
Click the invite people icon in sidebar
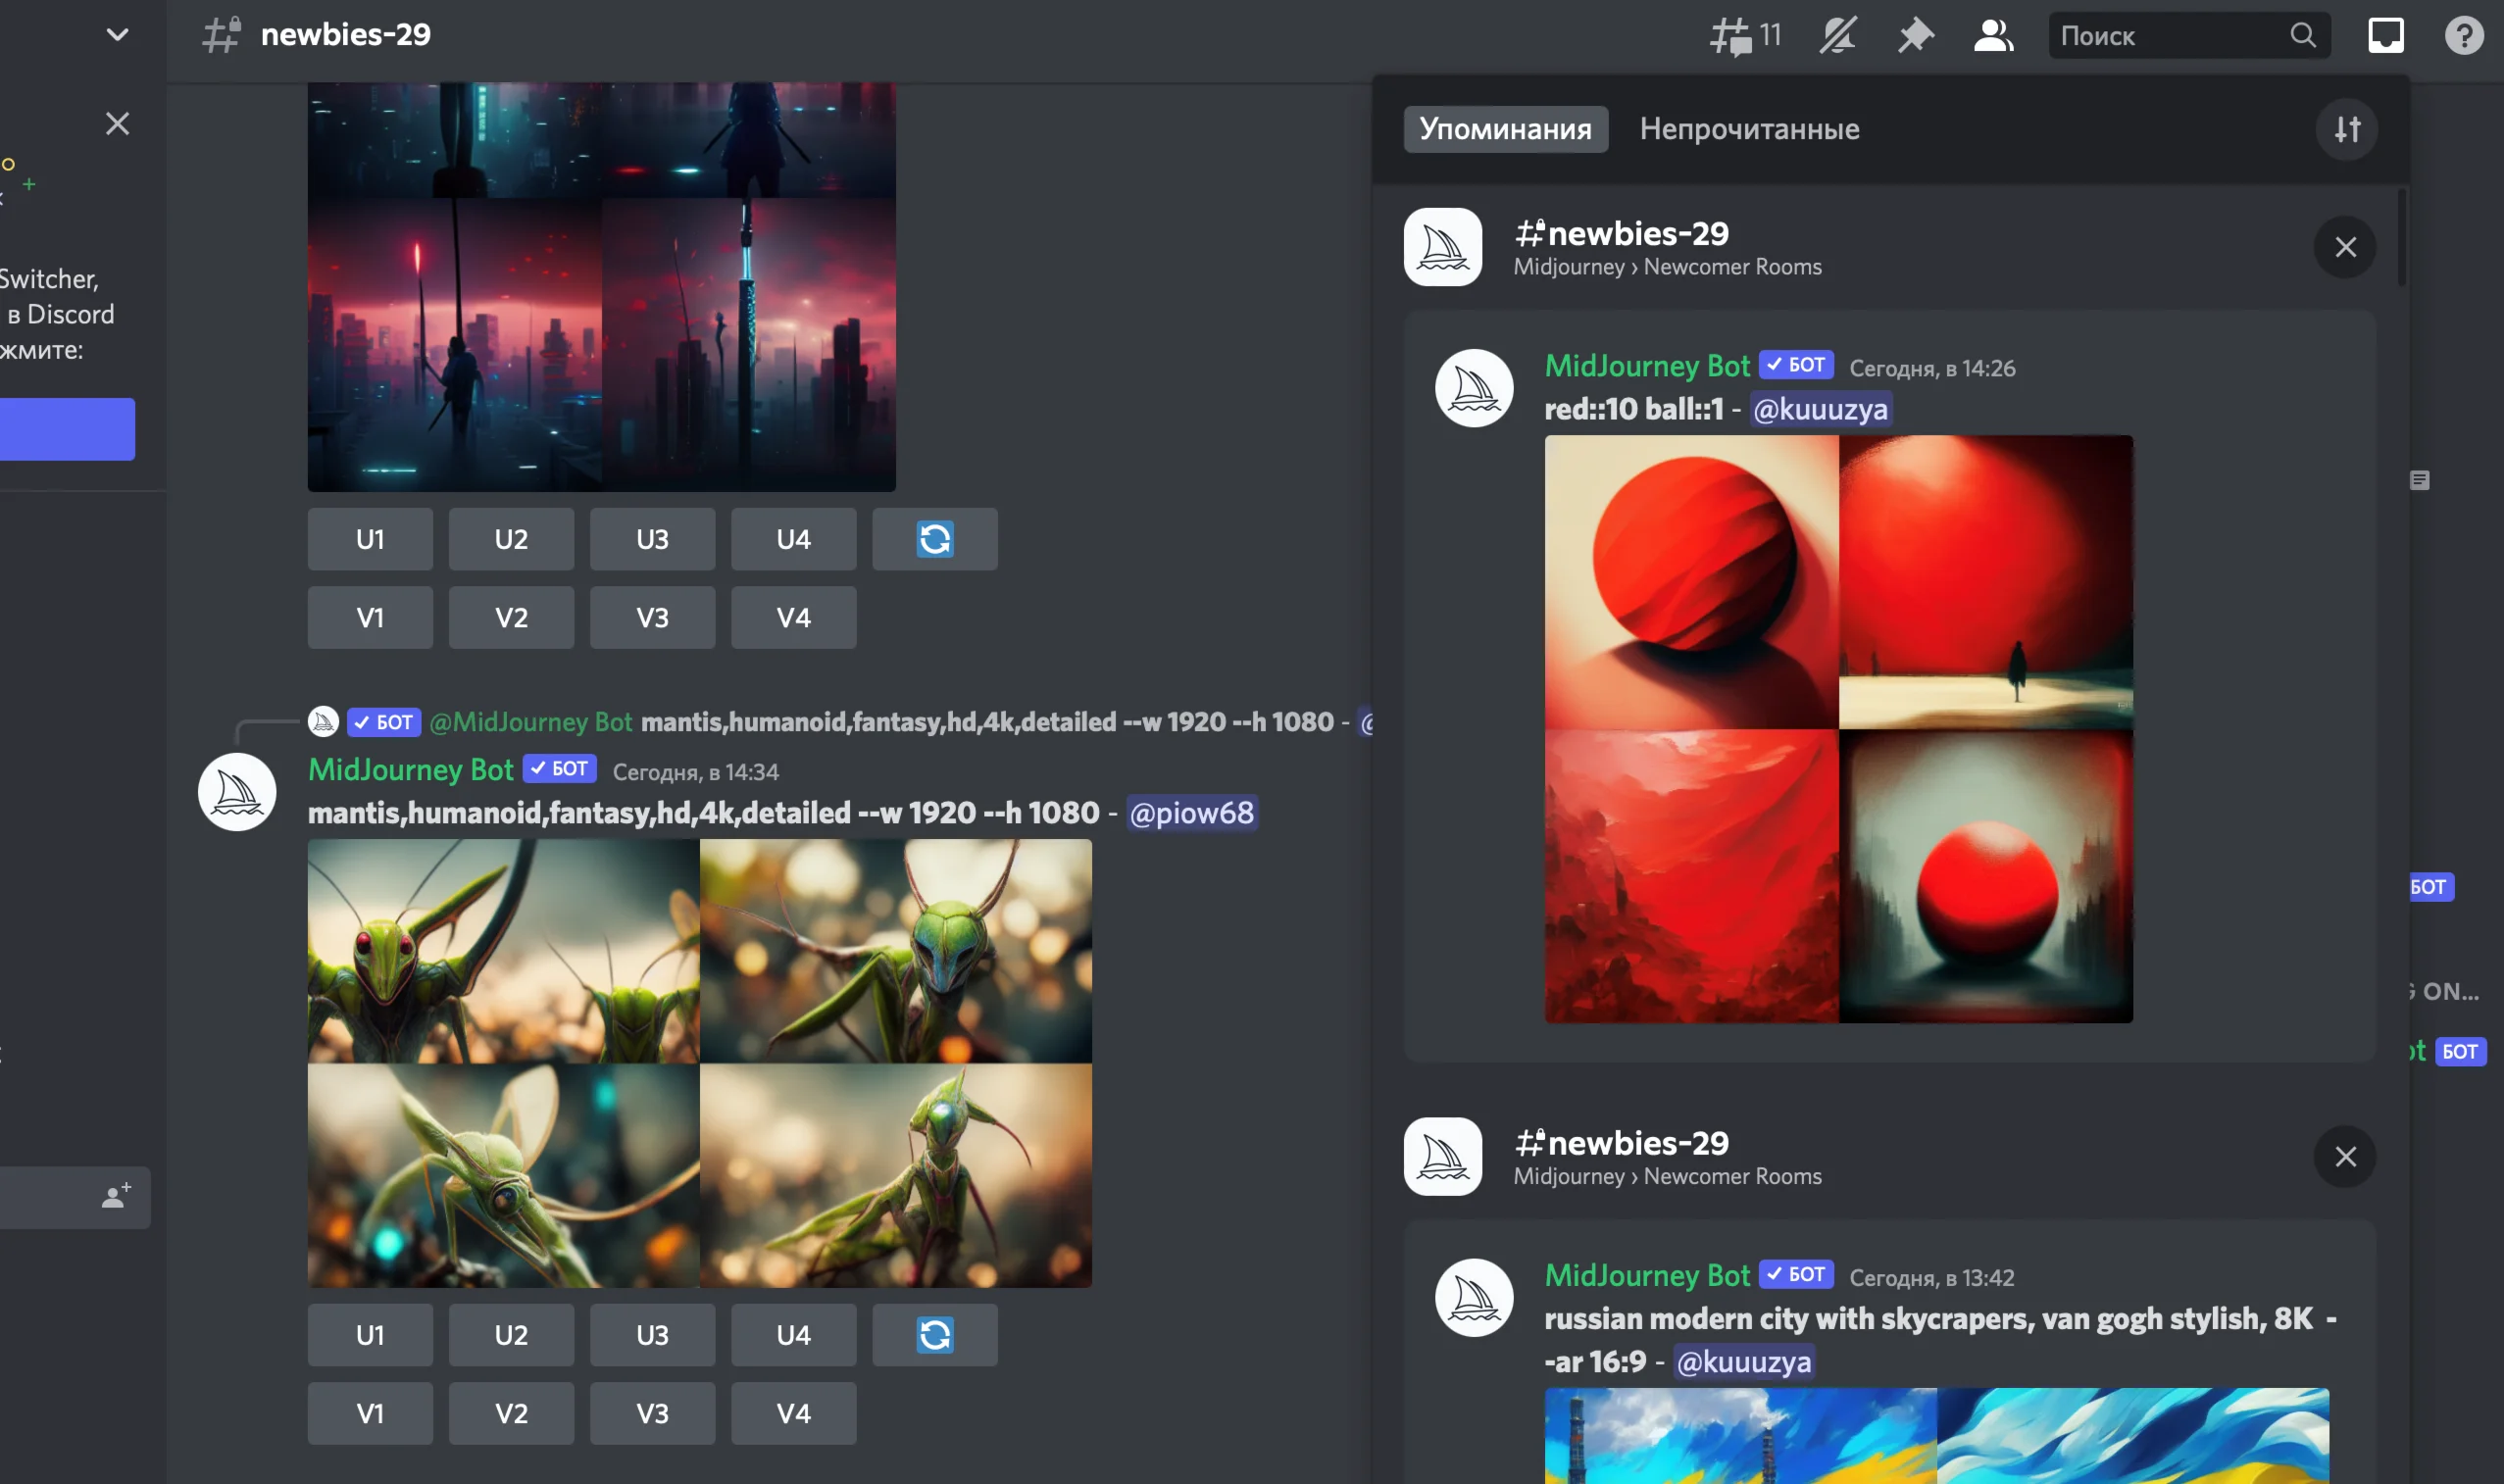coord(116,1196)
